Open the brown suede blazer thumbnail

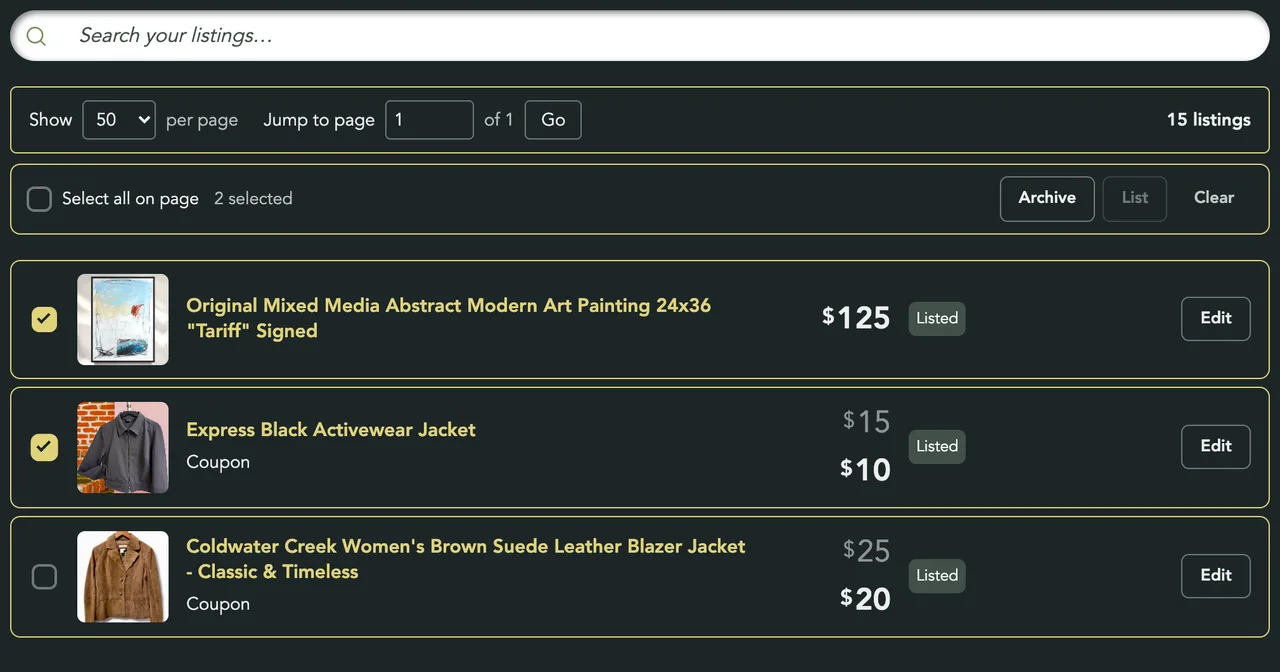click(x=123, y=577)
